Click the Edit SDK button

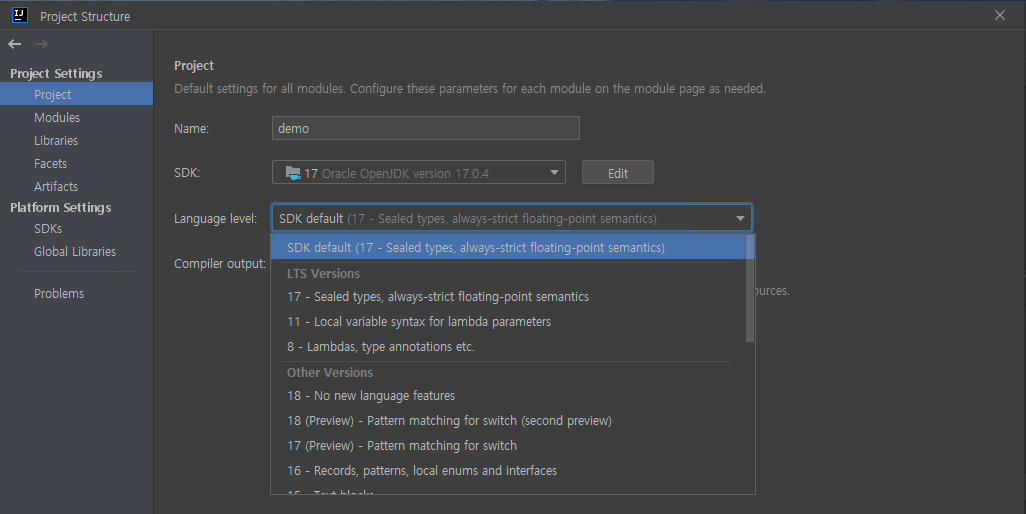click(x=618, y=173)
